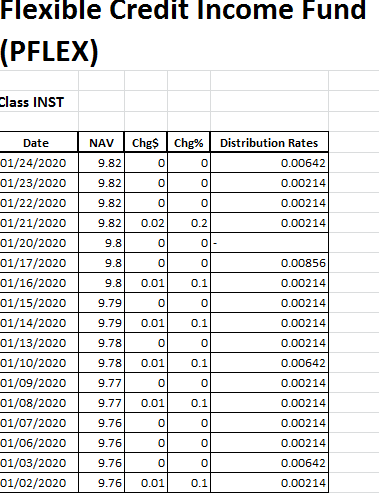379x493 pixels.
Task: Select distribution rate 0.00642 for 01/24/2020
Action: (x=269, y=163)
